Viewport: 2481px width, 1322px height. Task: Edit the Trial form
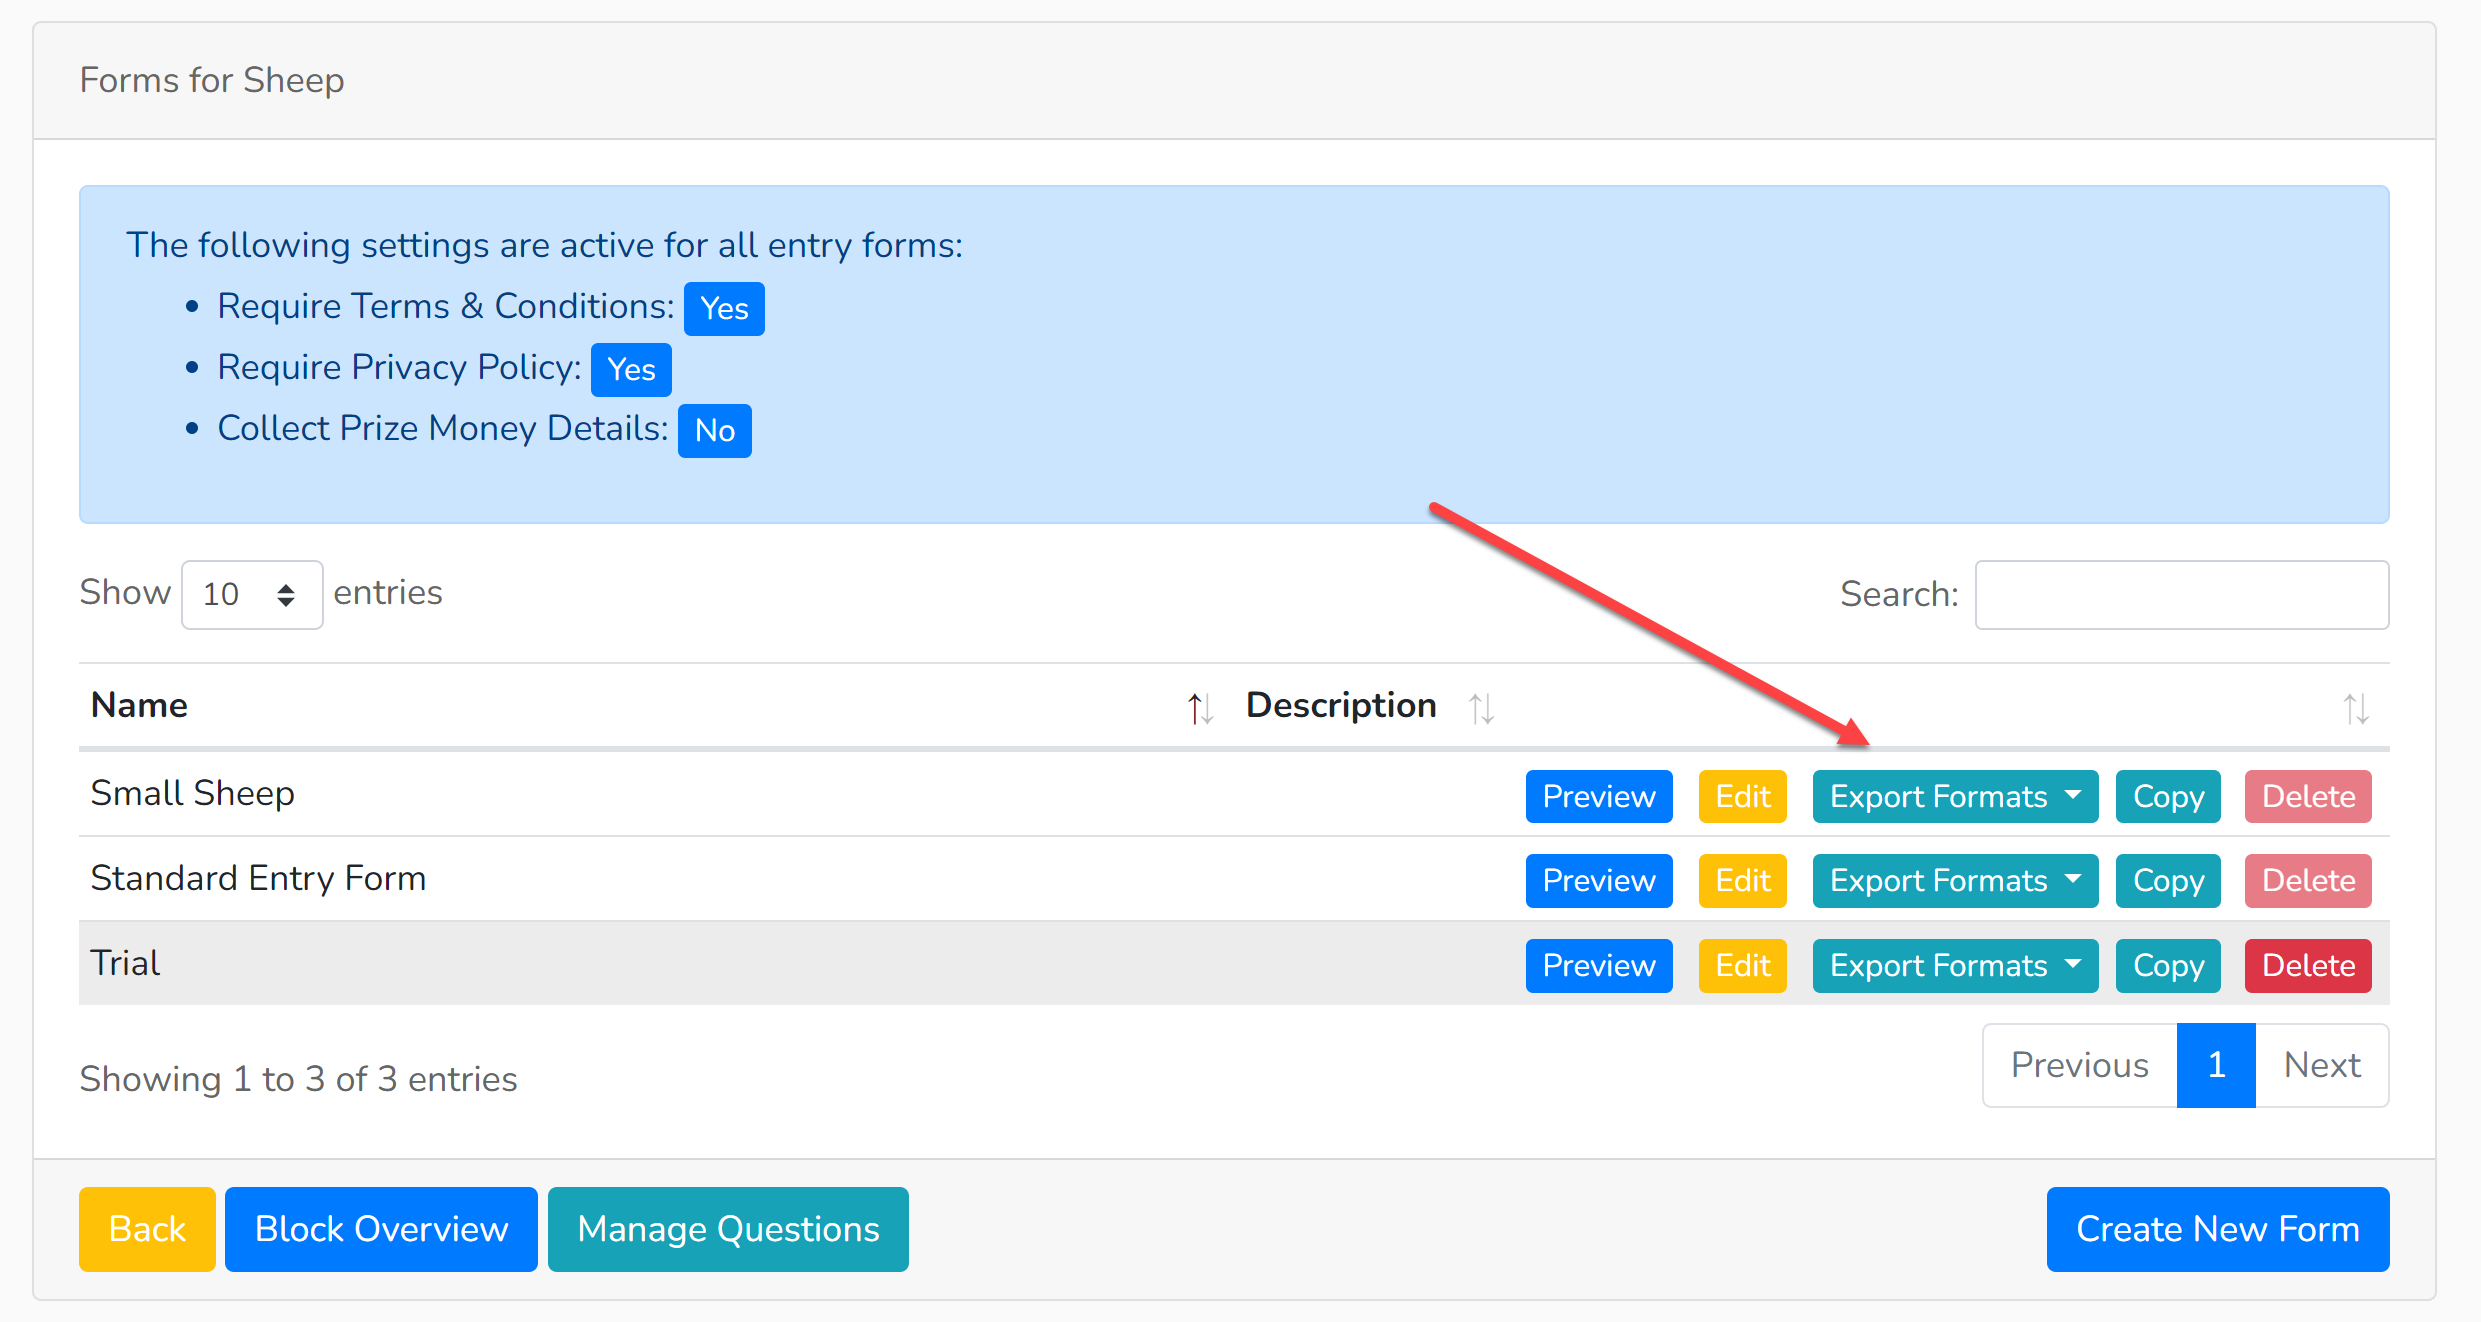coord(1743,965)
